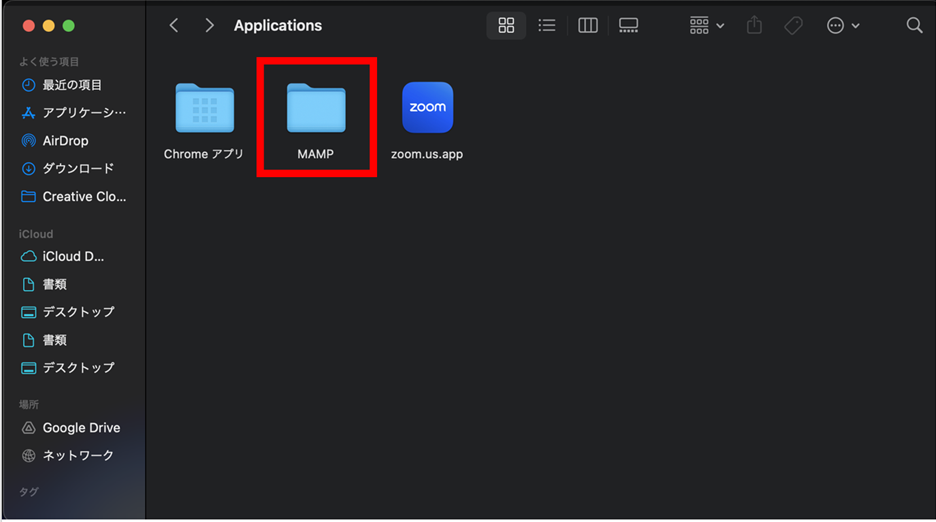Open Google Drive in the sidebar
The height and width of the screenshot is (522, 936).
click(81, 428)
